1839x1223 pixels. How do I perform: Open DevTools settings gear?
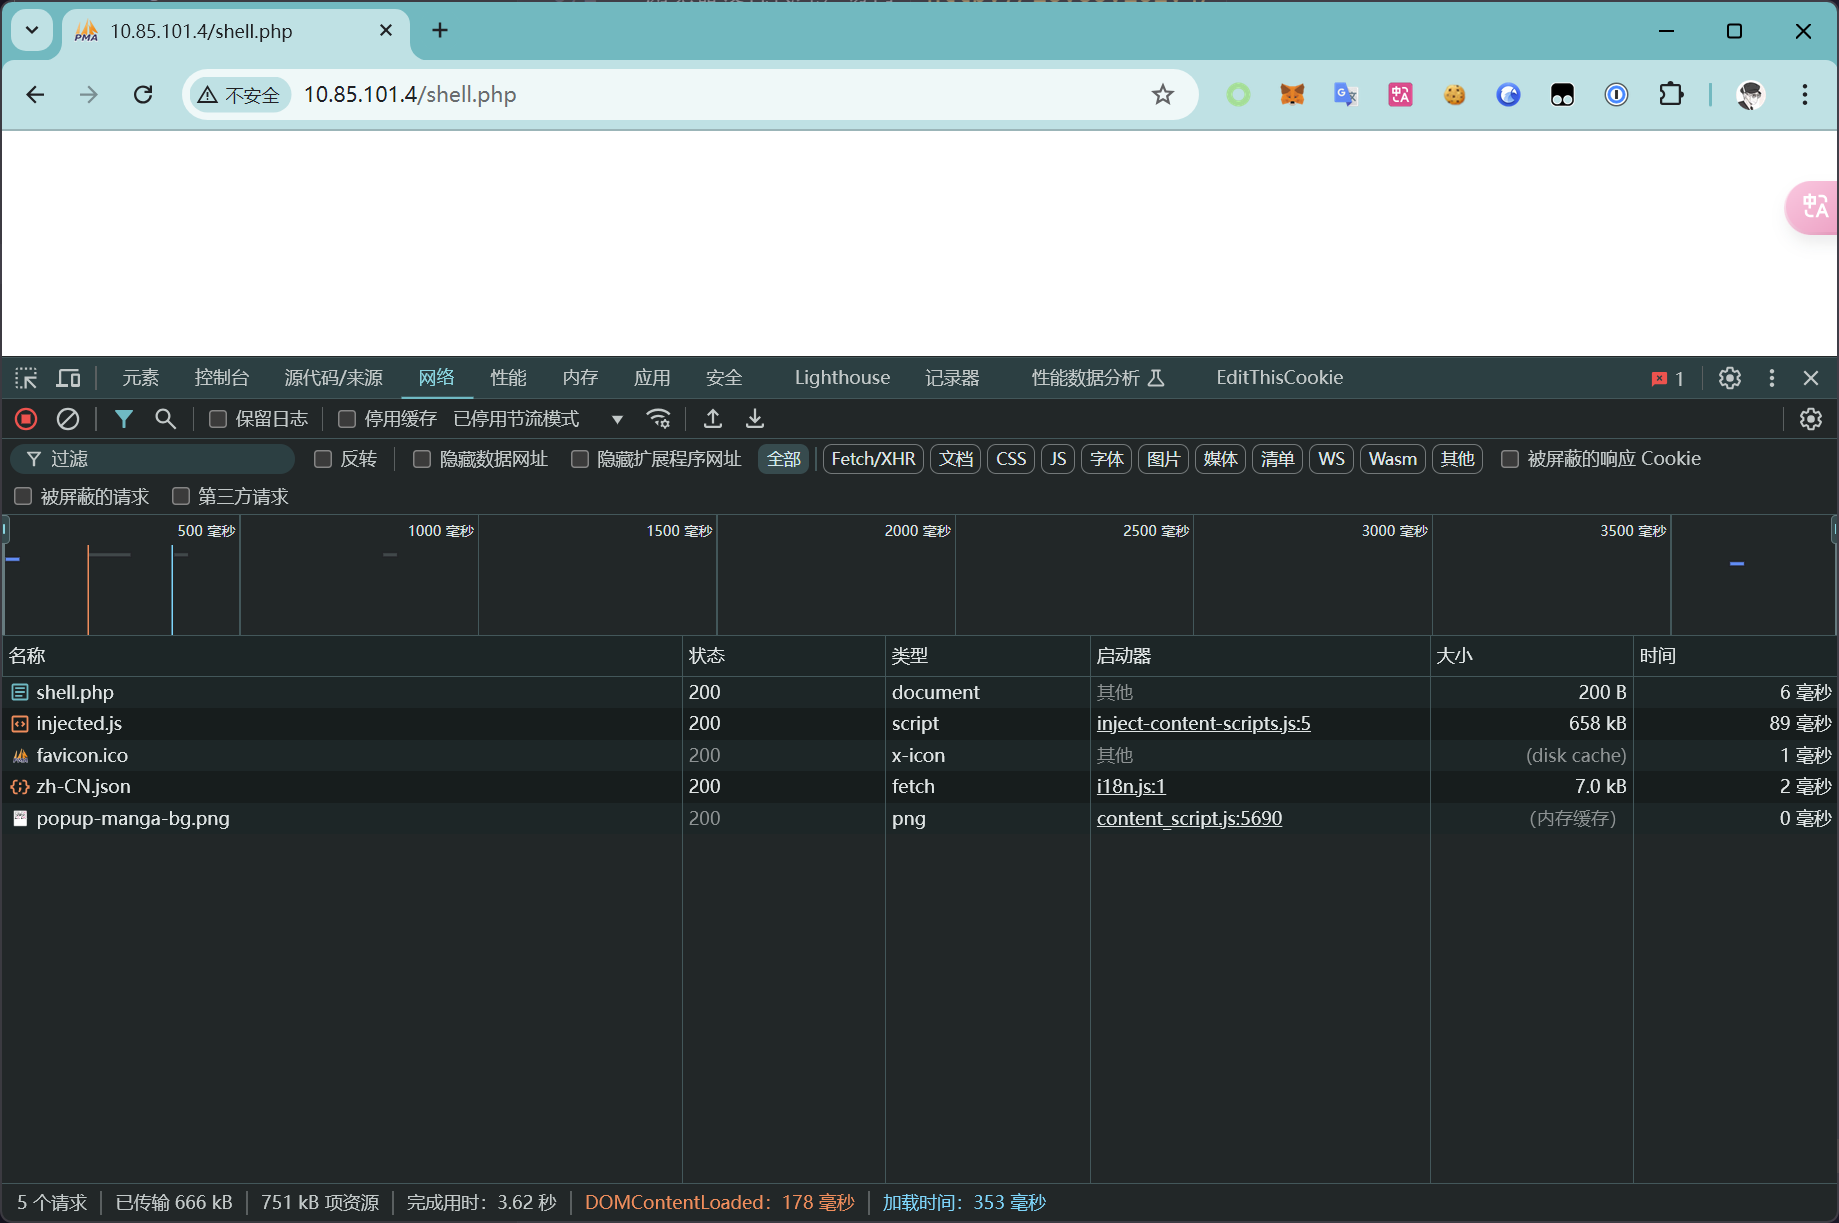[1730, 378]
